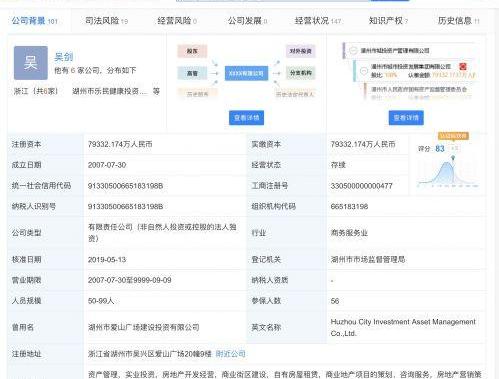Click the registered address 浙江省湖州市吴兴区爱山广场
The image size is (499, 379).
coord(150,354)
